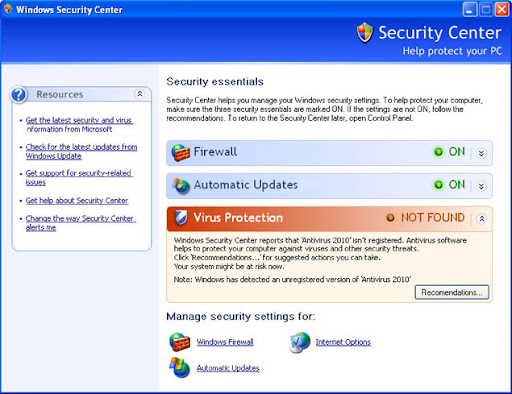The height and width of the screenshot is (394, 512).
Task: Expand the Firewall section chevron
Action: click(481, 153)
